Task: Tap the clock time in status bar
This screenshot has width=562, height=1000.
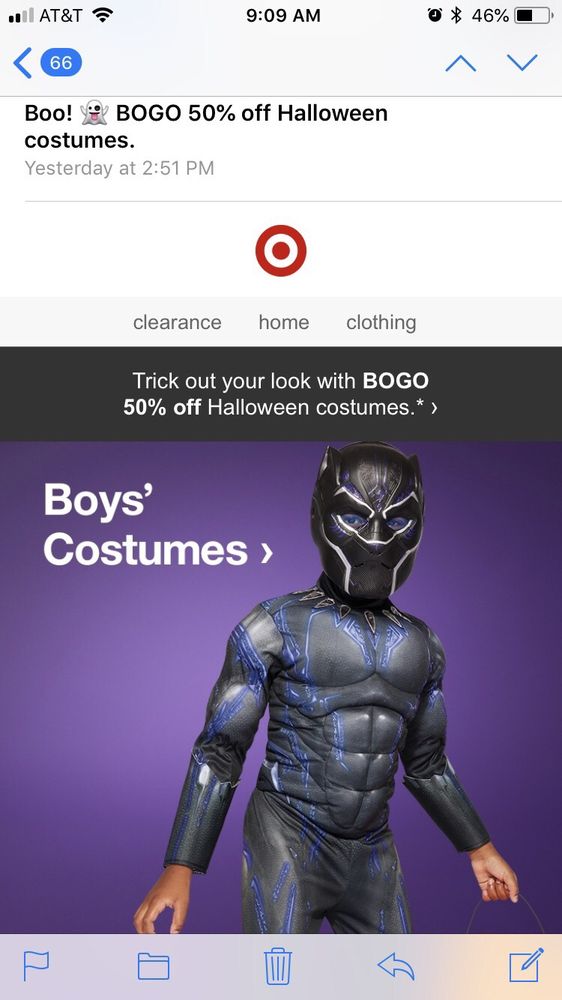Action: (283, 15)
